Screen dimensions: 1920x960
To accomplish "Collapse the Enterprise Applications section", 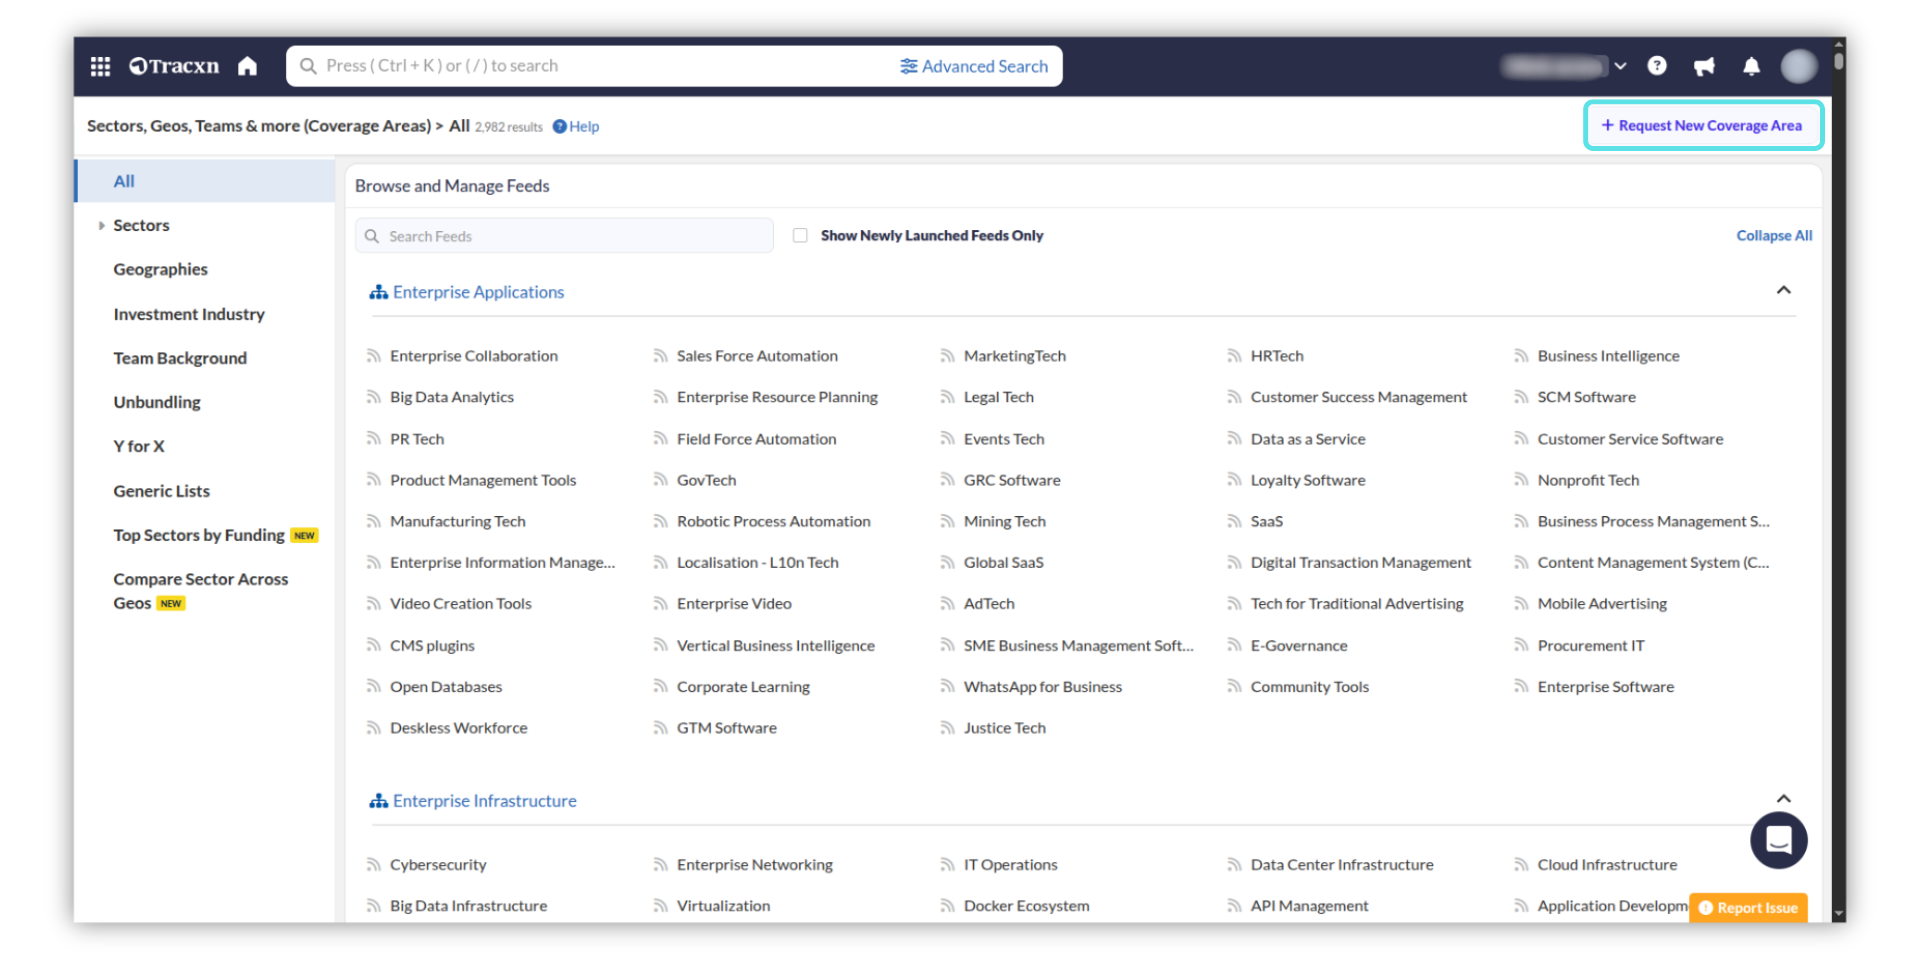I will click(1783, 291).
